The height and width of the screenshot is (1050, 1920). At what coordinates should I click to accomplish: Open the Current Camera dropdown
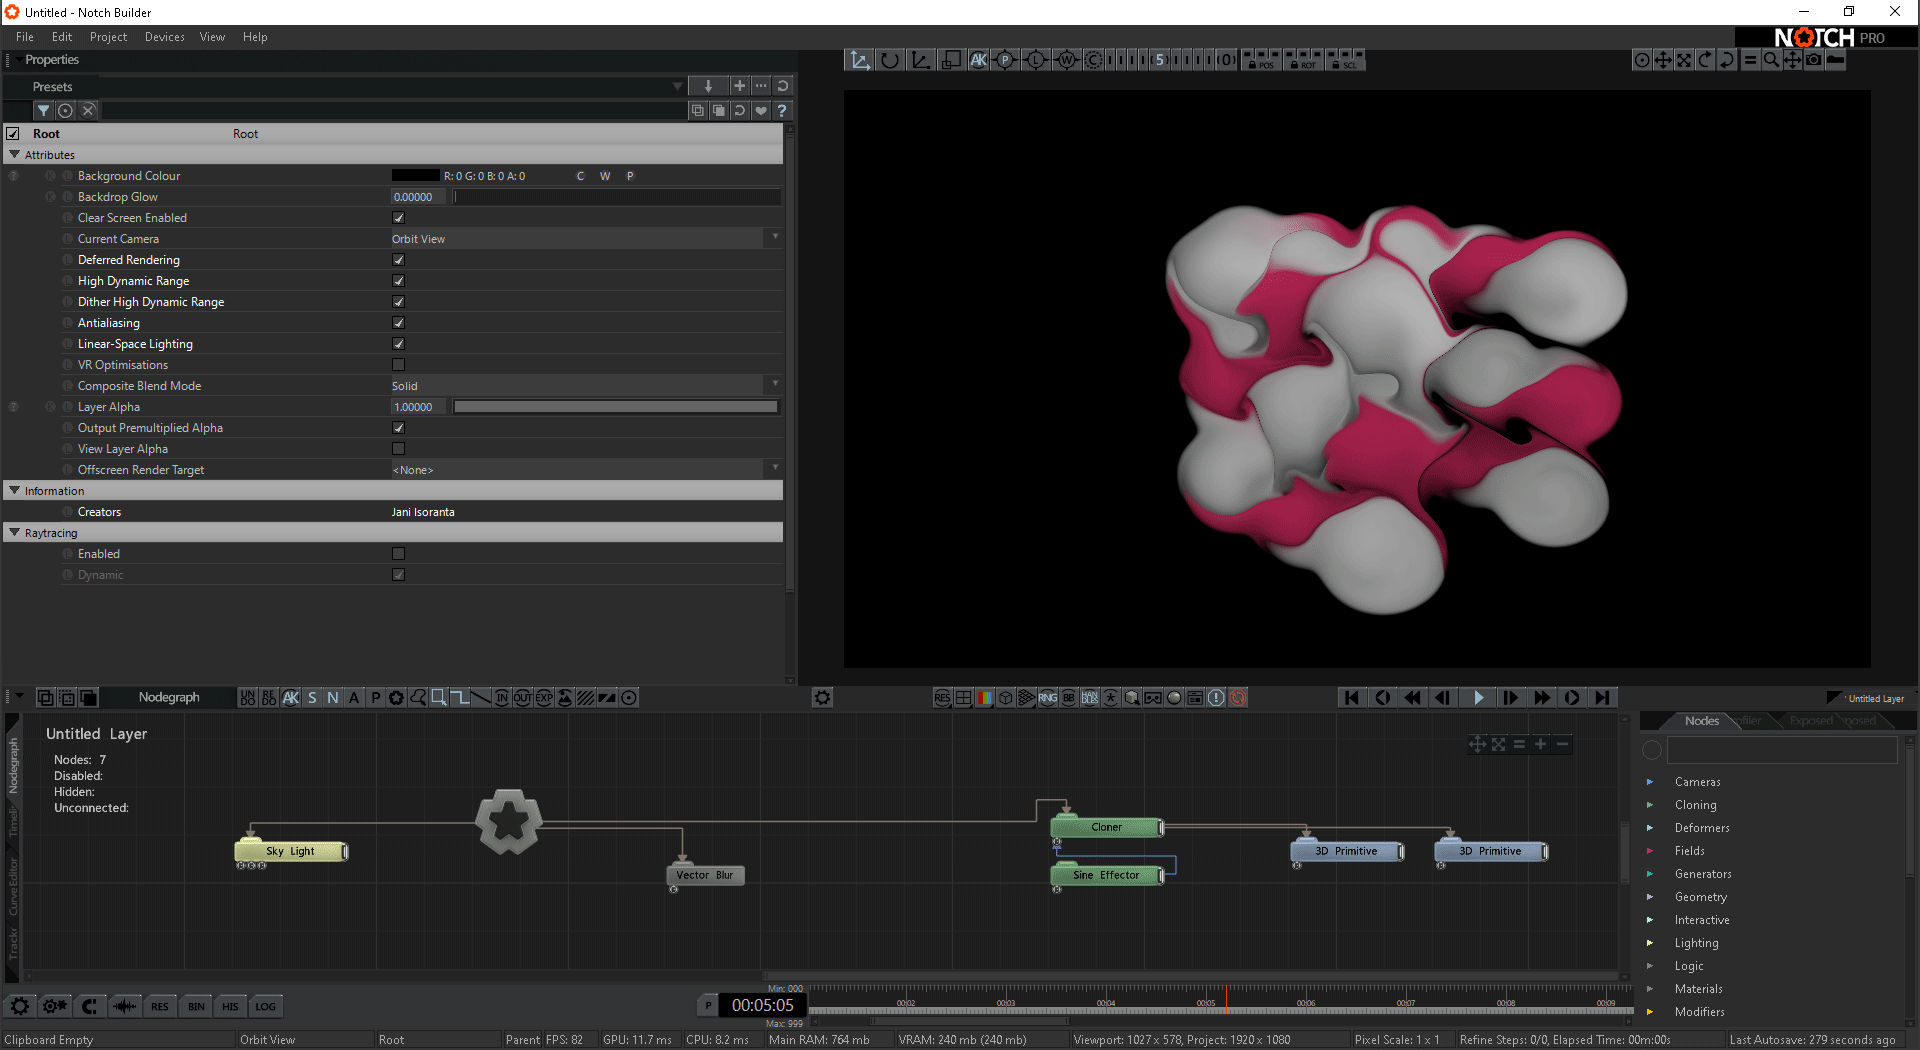tap(775, 238)
